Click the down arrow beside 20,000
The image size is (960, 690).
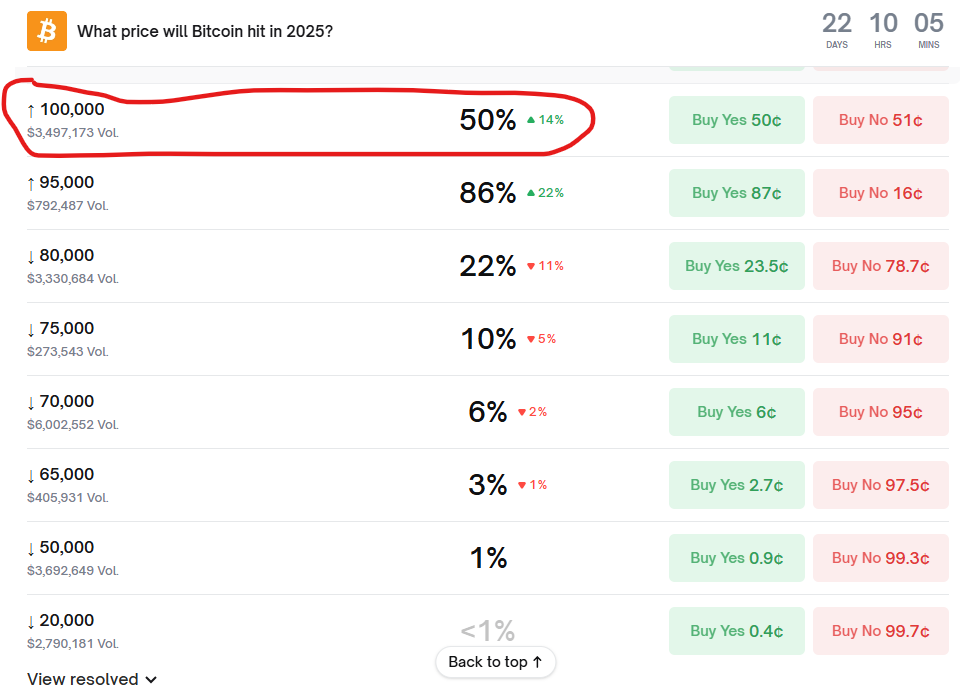tap(31, 621)
